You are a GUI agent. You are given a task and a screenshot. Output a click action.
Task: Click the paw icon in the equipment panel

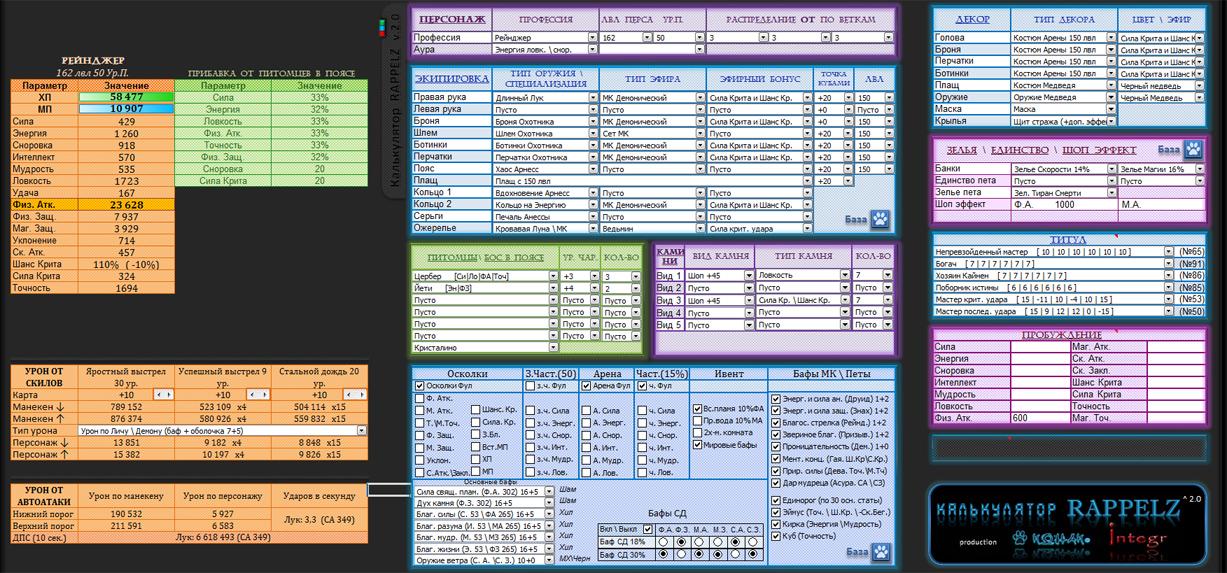879,218
